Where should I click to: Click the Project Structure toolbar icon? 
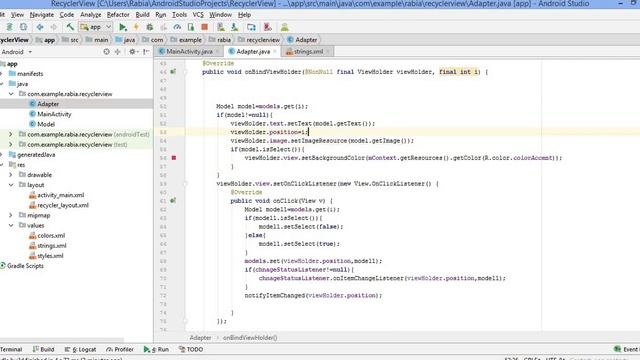tap(251, 27)
